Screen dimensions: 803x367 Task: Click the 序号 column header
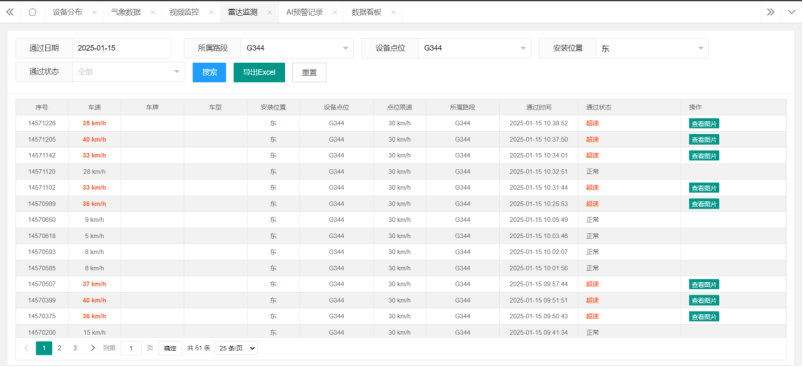[x=41, y=107]
